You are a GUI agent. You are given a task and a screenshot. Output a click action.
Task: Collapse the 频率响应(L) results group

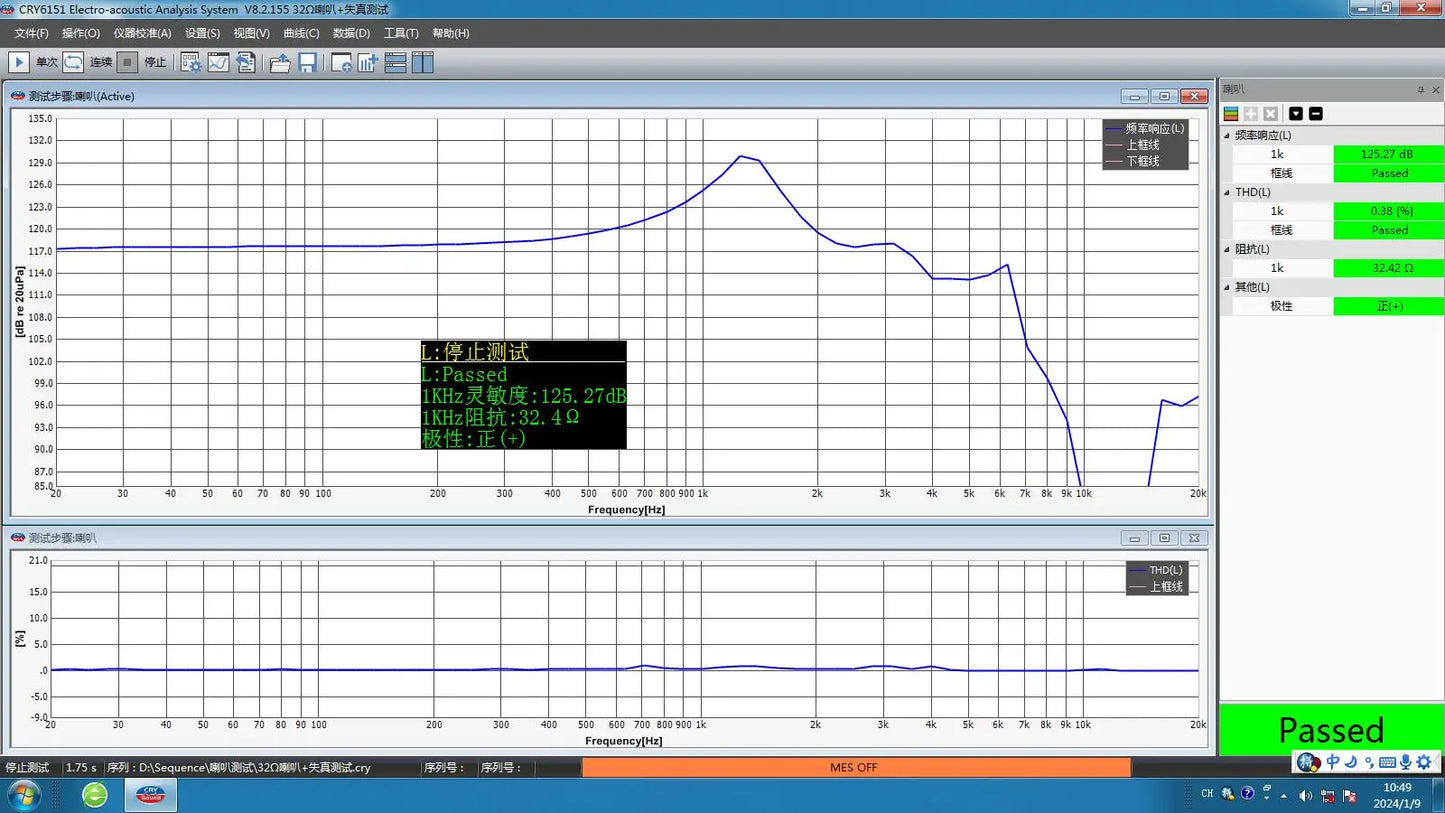[1227, 135]
